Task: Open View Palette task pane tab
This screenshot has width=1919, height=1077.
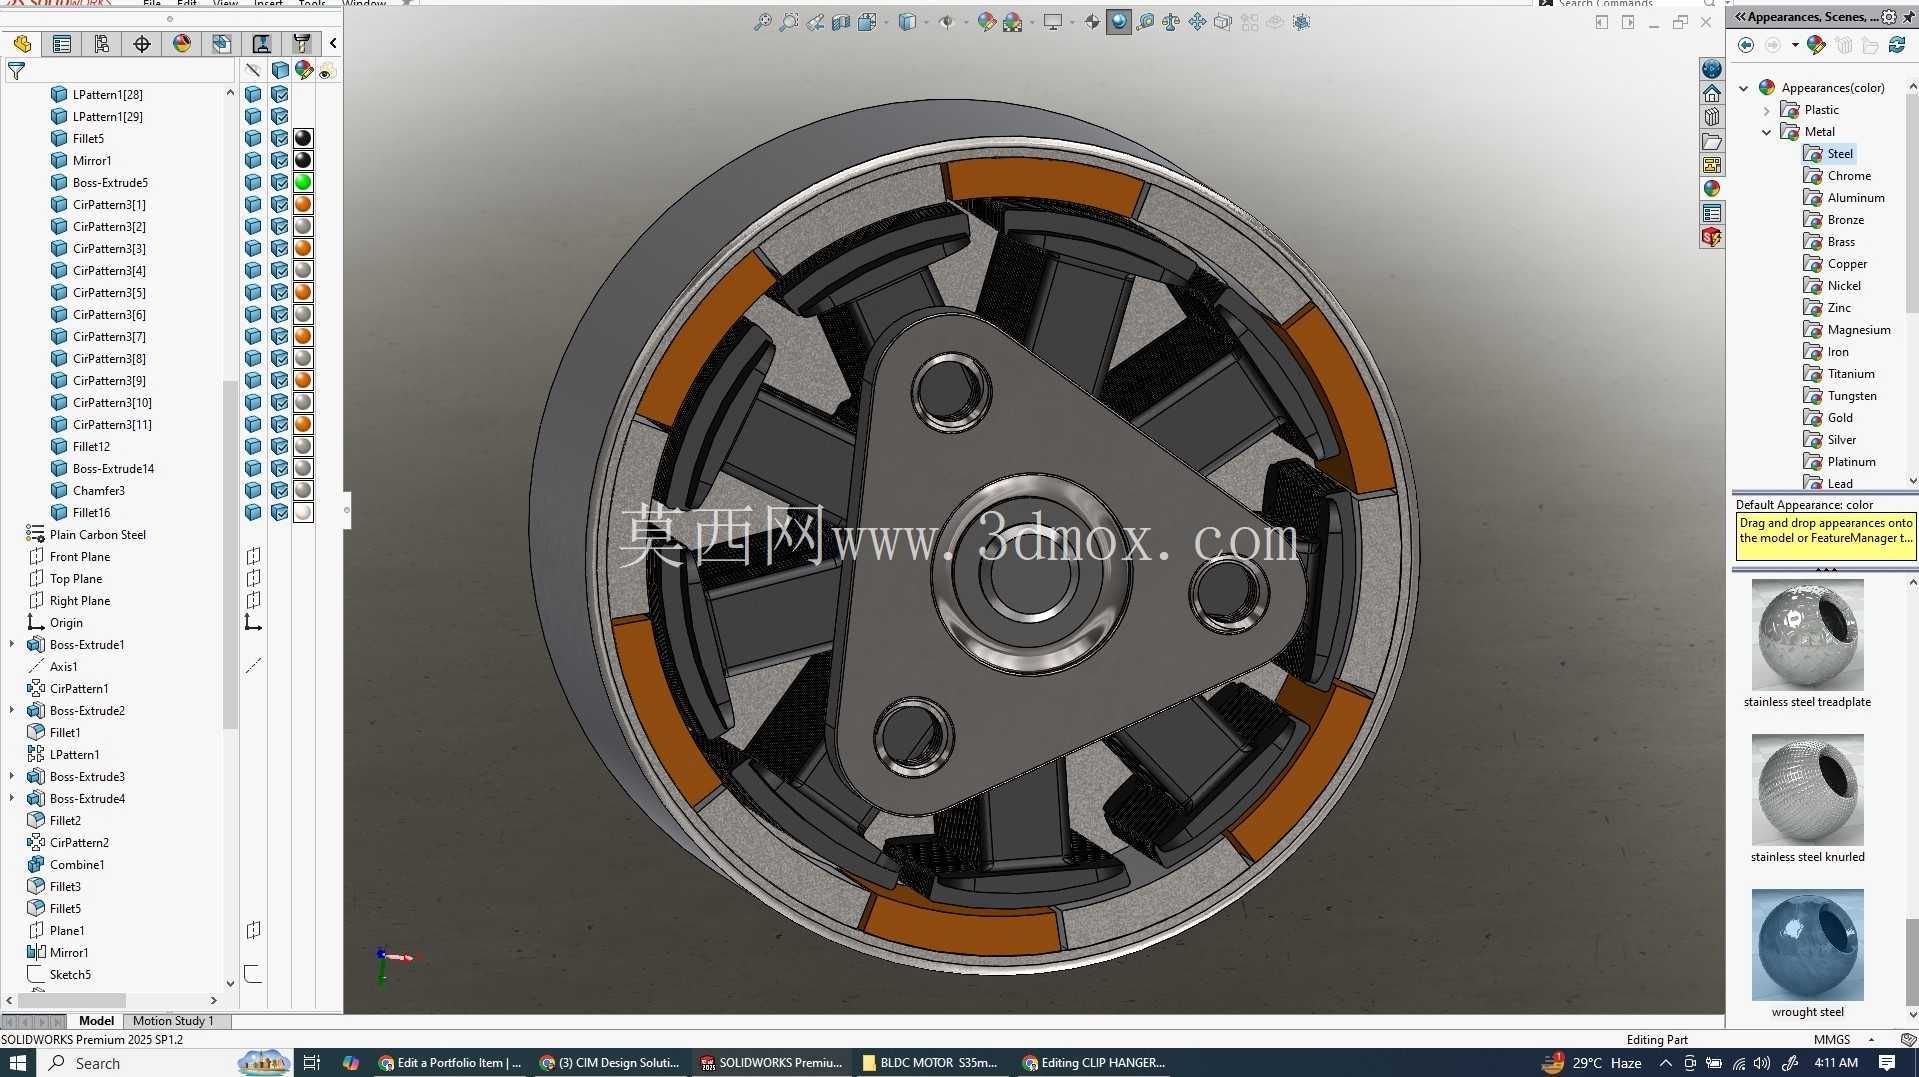Action: point(1712,165)
